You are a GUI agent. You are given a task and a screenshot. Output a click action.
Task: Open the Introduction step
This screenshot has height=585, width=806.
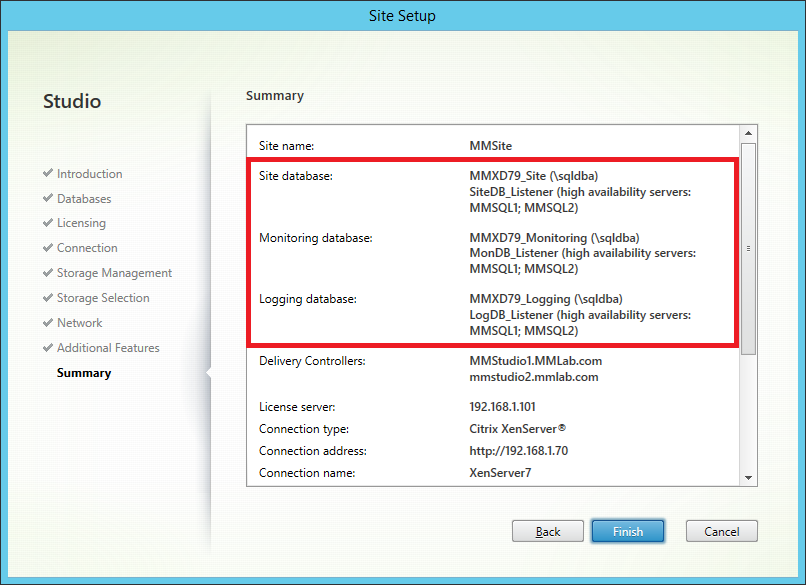pos(89,174)
